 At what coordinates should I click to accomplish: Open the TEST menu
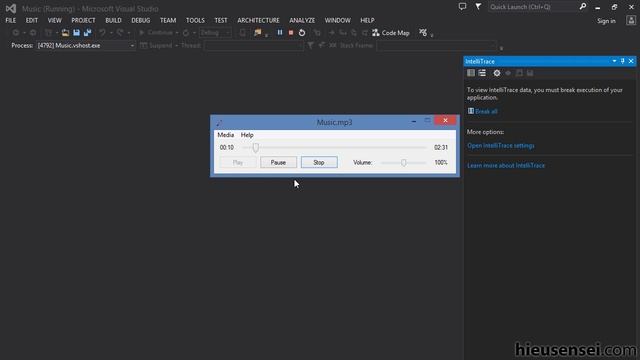[221, 20]
